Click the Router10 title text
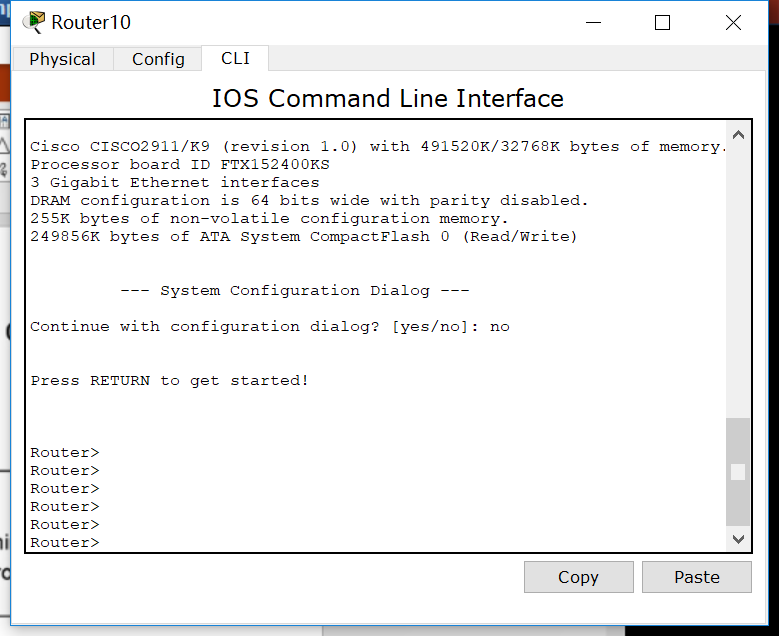The height and width of the screenshot is (636, 779). (91, 22)
